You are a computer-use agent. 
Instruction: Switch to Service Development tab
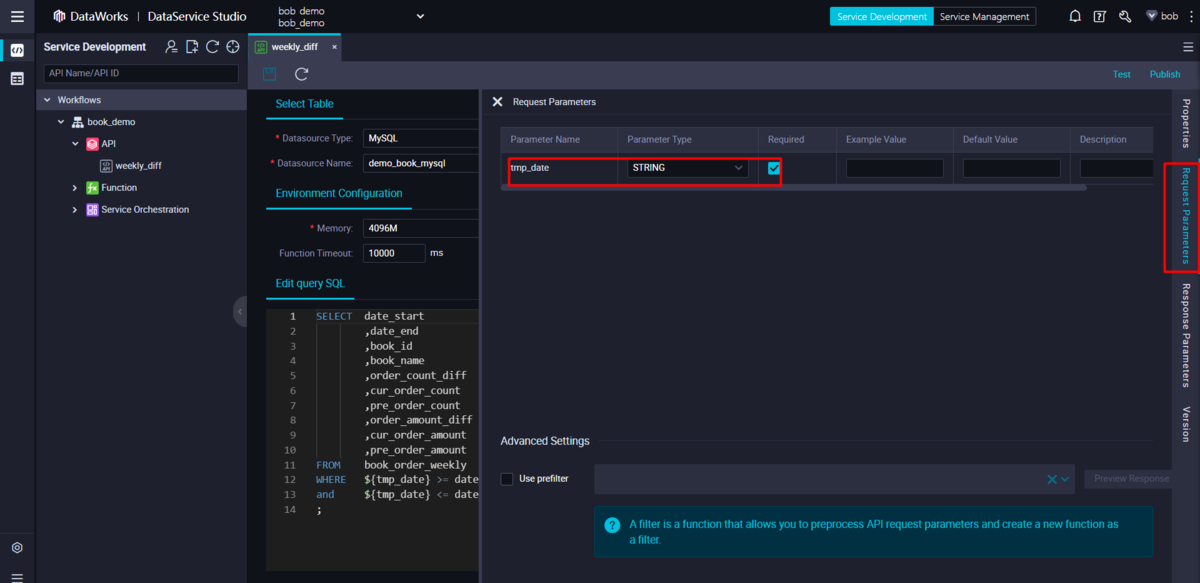(881, 17)
